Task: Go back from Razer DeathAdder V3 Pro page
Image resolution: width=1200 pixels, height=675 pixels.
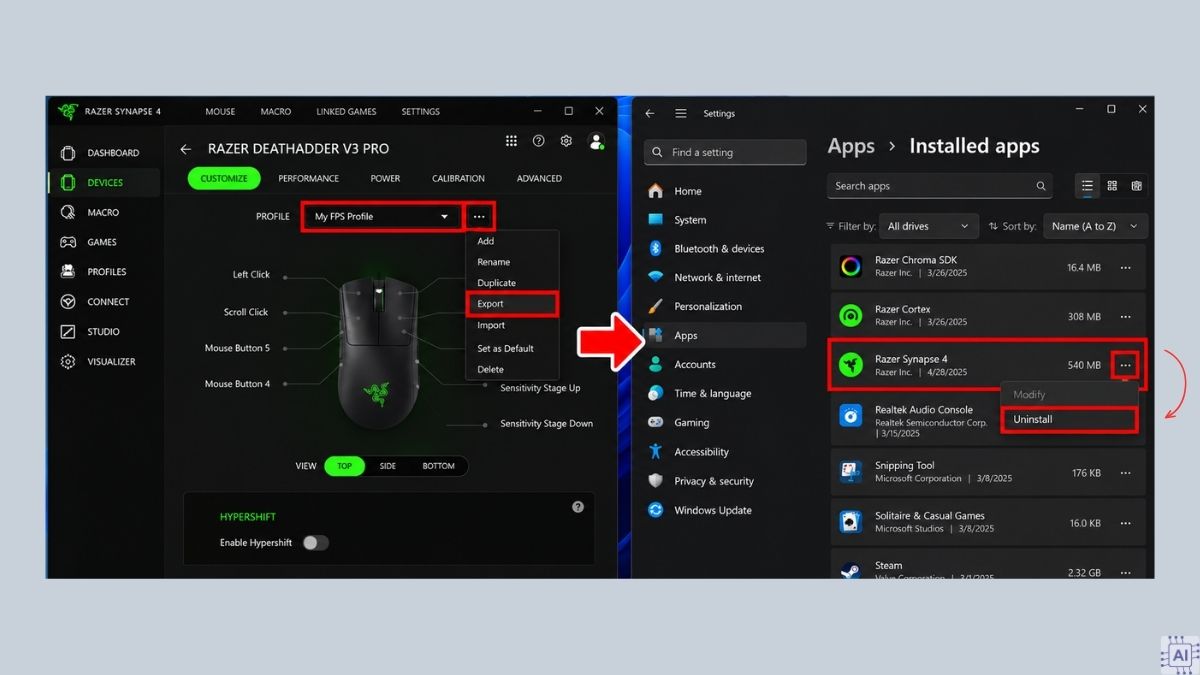Action: click(185, 149)
